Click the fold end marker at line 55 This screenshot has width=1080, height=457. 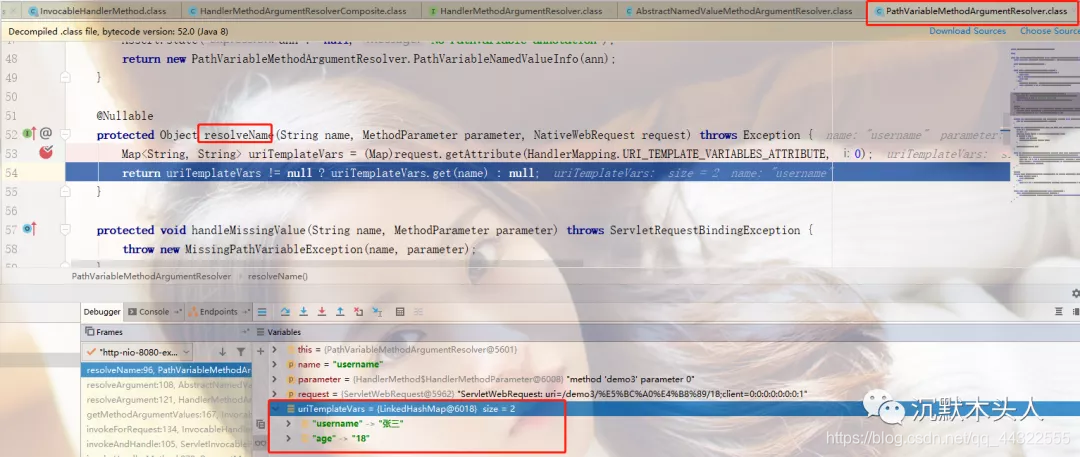tap(65, 192)
